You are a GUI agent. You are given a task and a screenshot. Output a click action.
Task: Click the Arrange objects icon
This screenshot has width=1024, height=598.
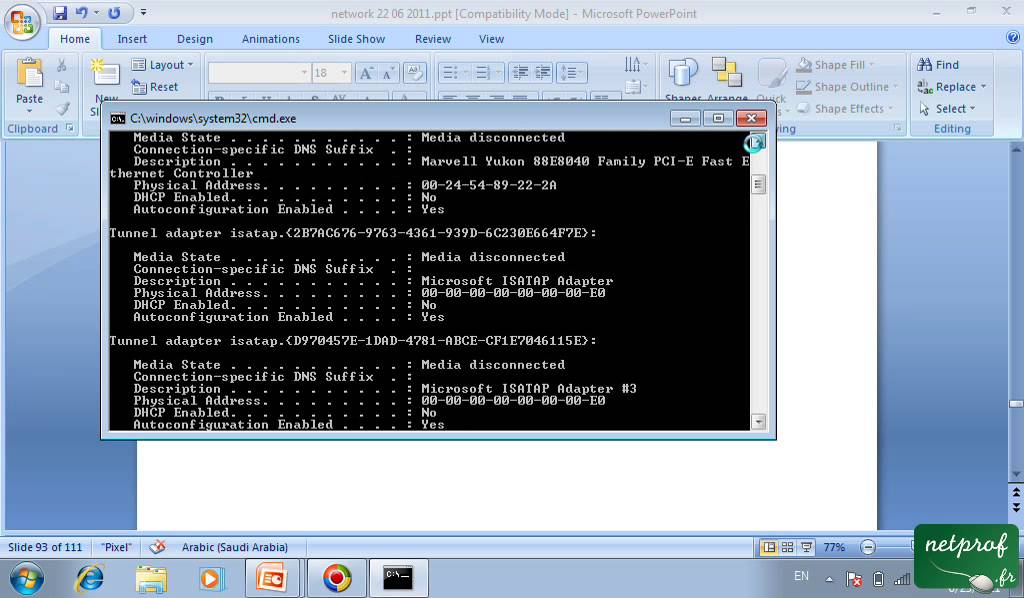point(726,72)
